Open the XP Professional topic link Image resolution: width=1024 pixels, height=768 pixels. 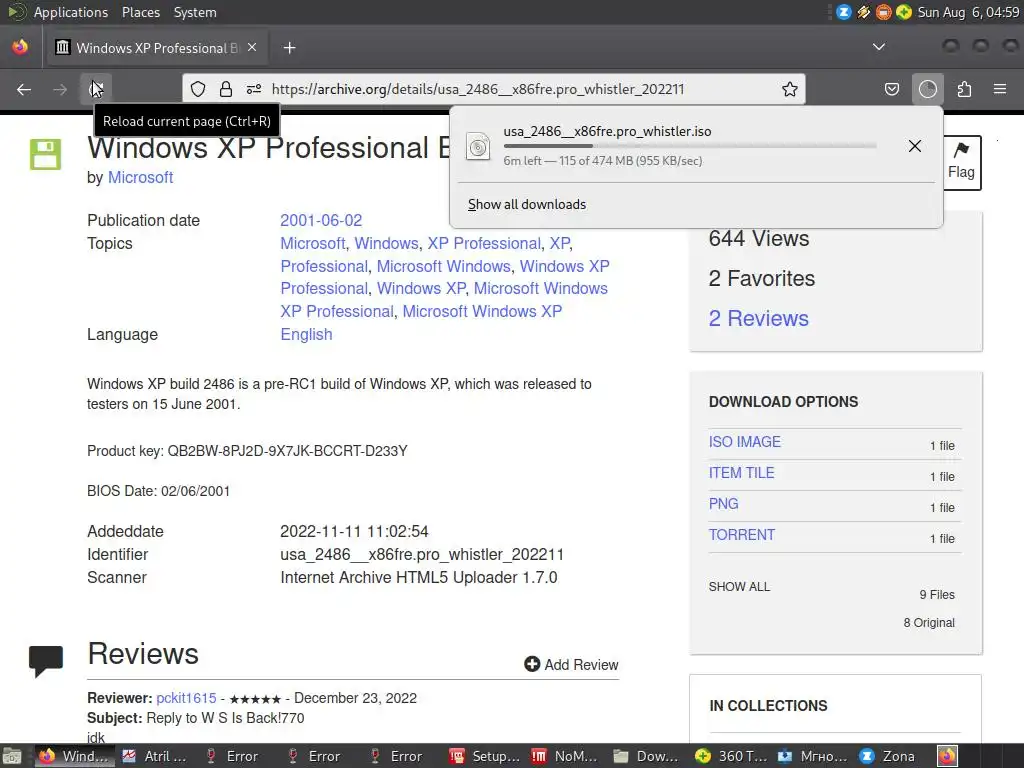click(x=484, y=244)
